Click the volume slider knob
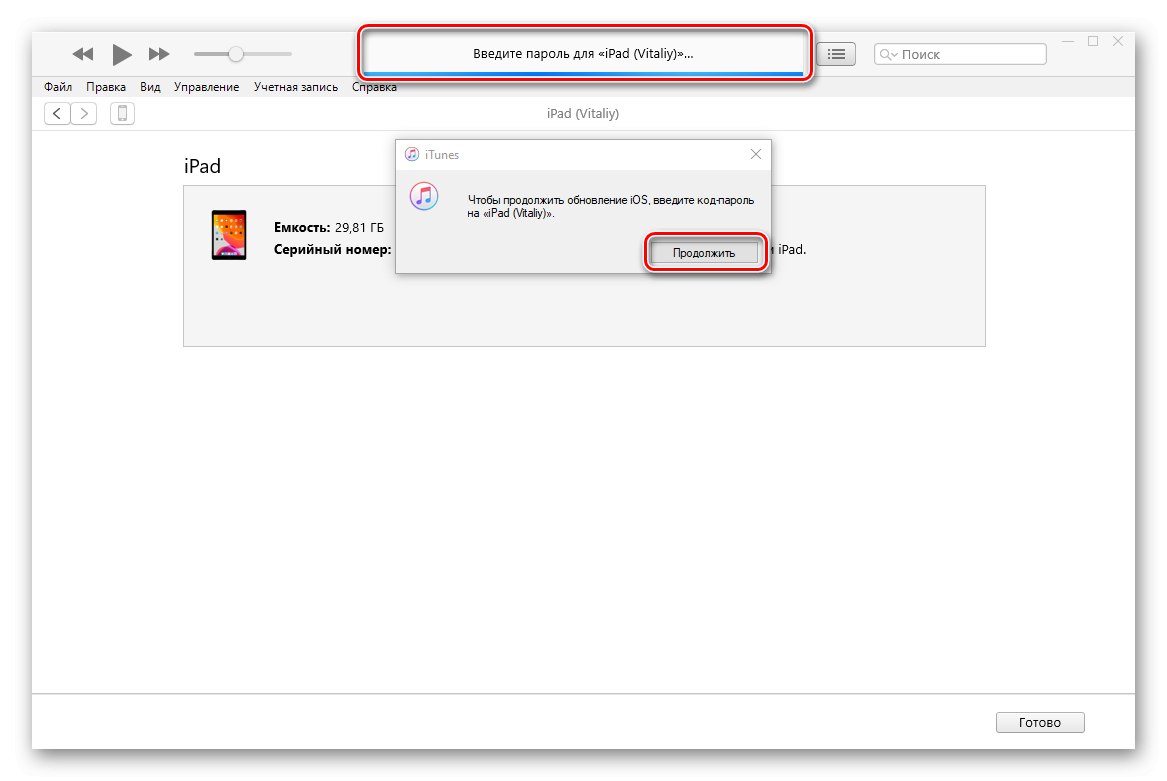Viewport: 1167px width, 781px height. pos(236,54)
